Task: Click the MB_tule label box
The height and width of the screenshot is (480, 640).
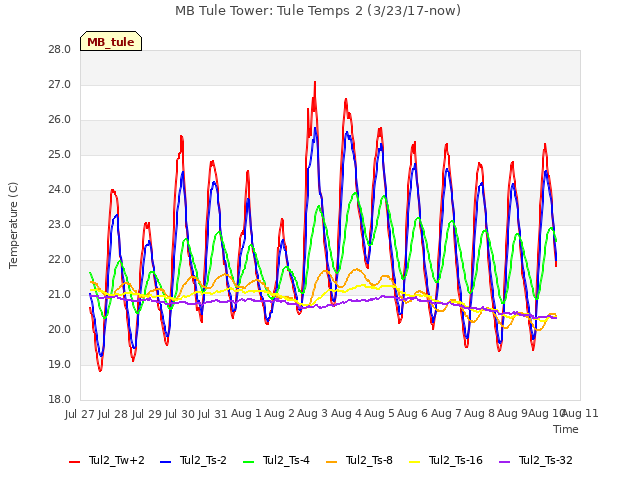Action: [x=111, y=41]
